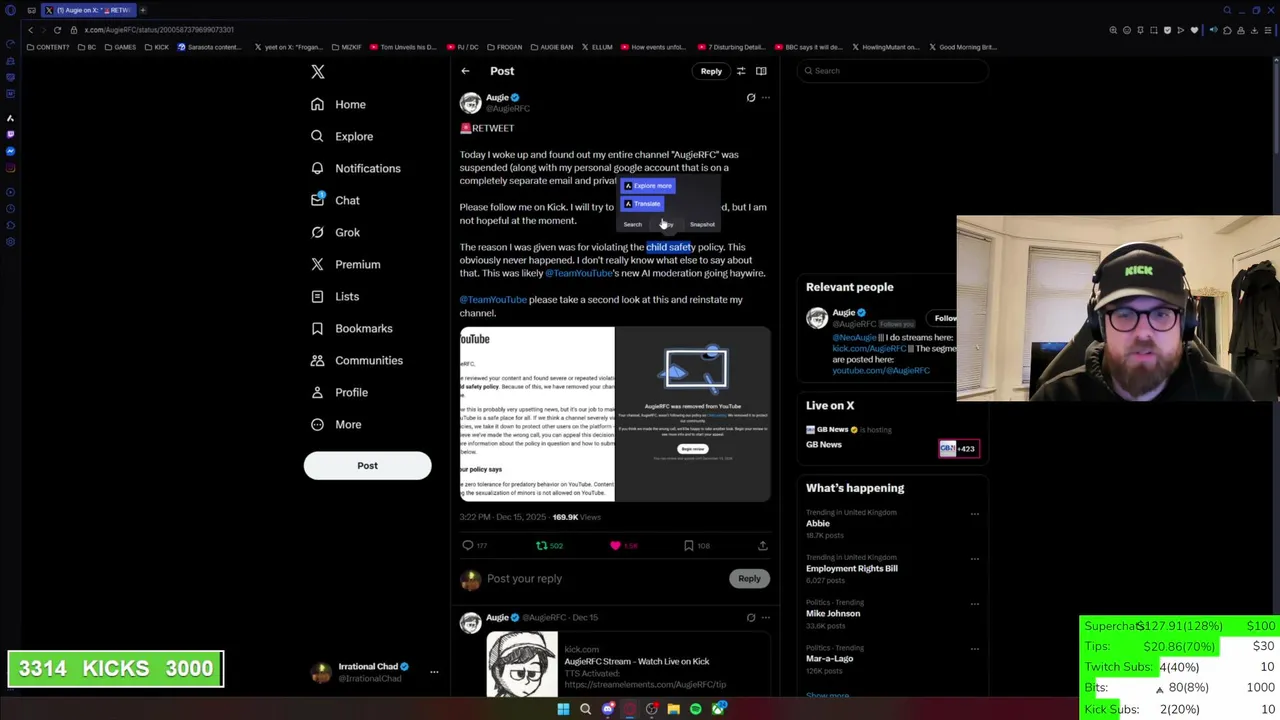Click the browser address bar URL
Viewport: 1280px width, 720px height.
[159, 30]
